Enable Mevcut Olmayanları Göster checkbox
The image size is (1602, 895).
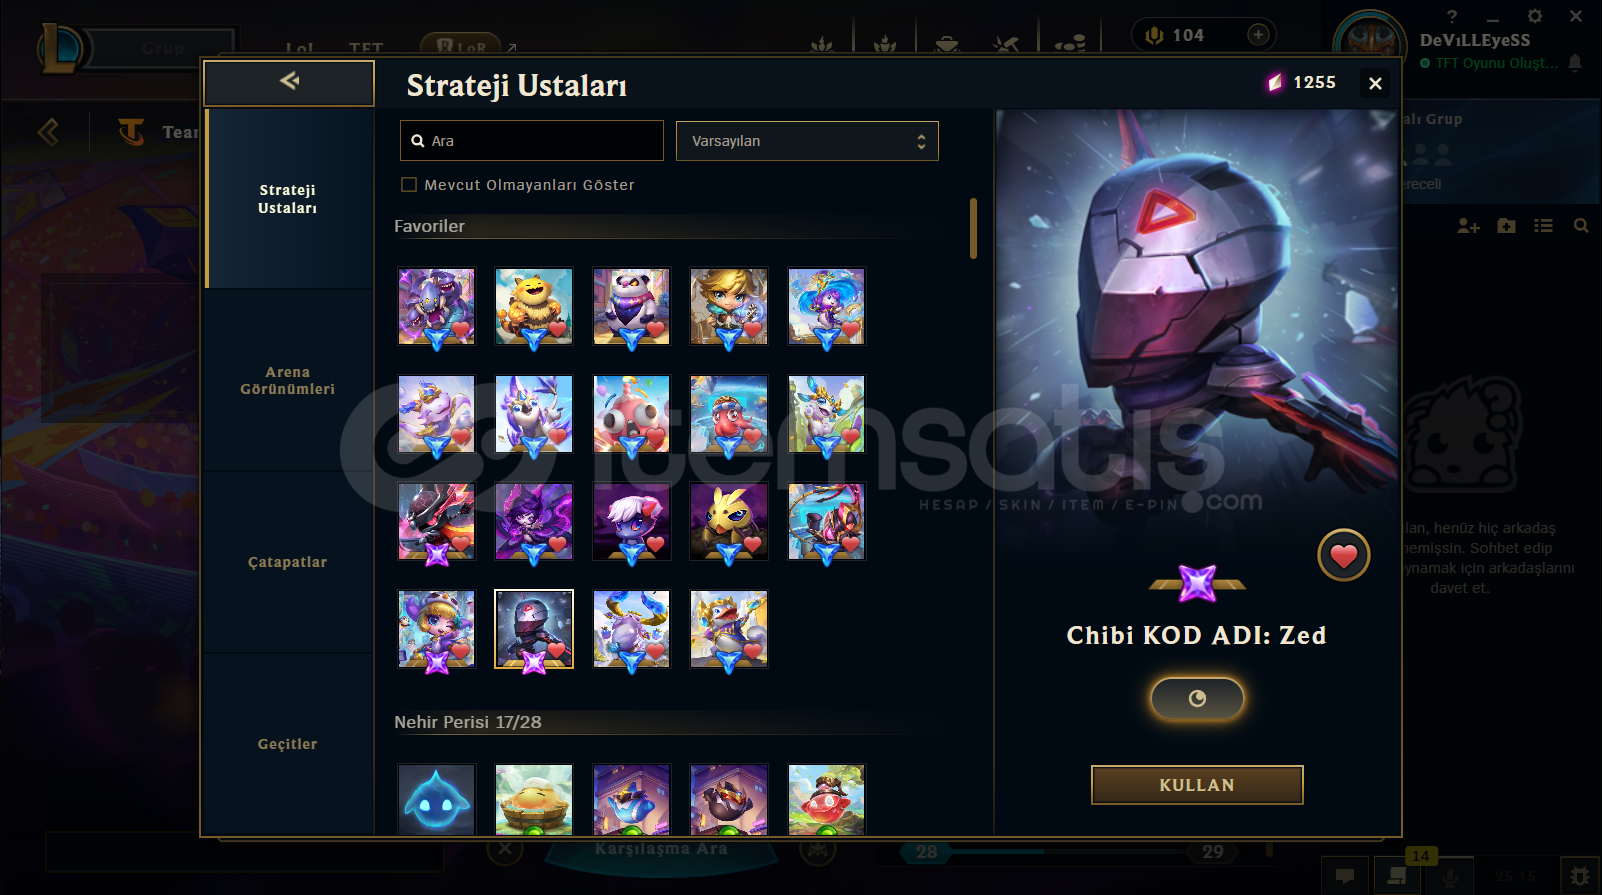tap(409, 185)
